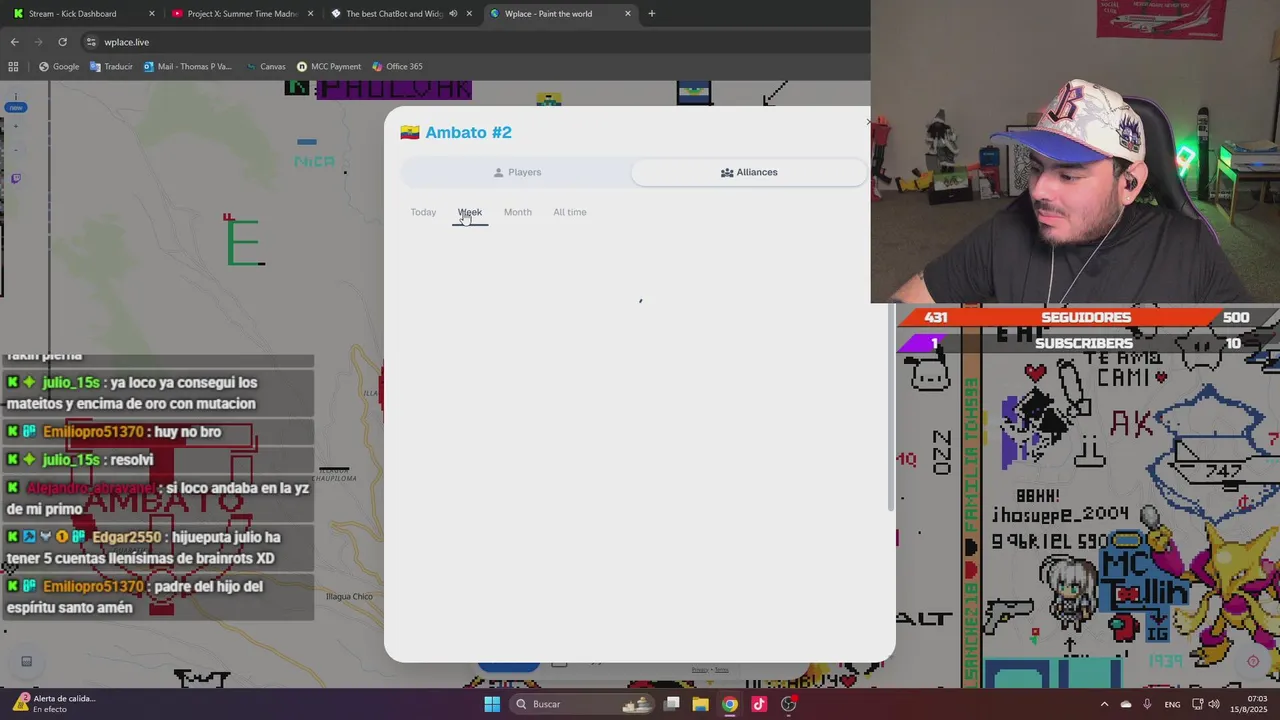Open the volume tray icon
Viewport: 1280px width, 720px height.
coord(1214,704)
